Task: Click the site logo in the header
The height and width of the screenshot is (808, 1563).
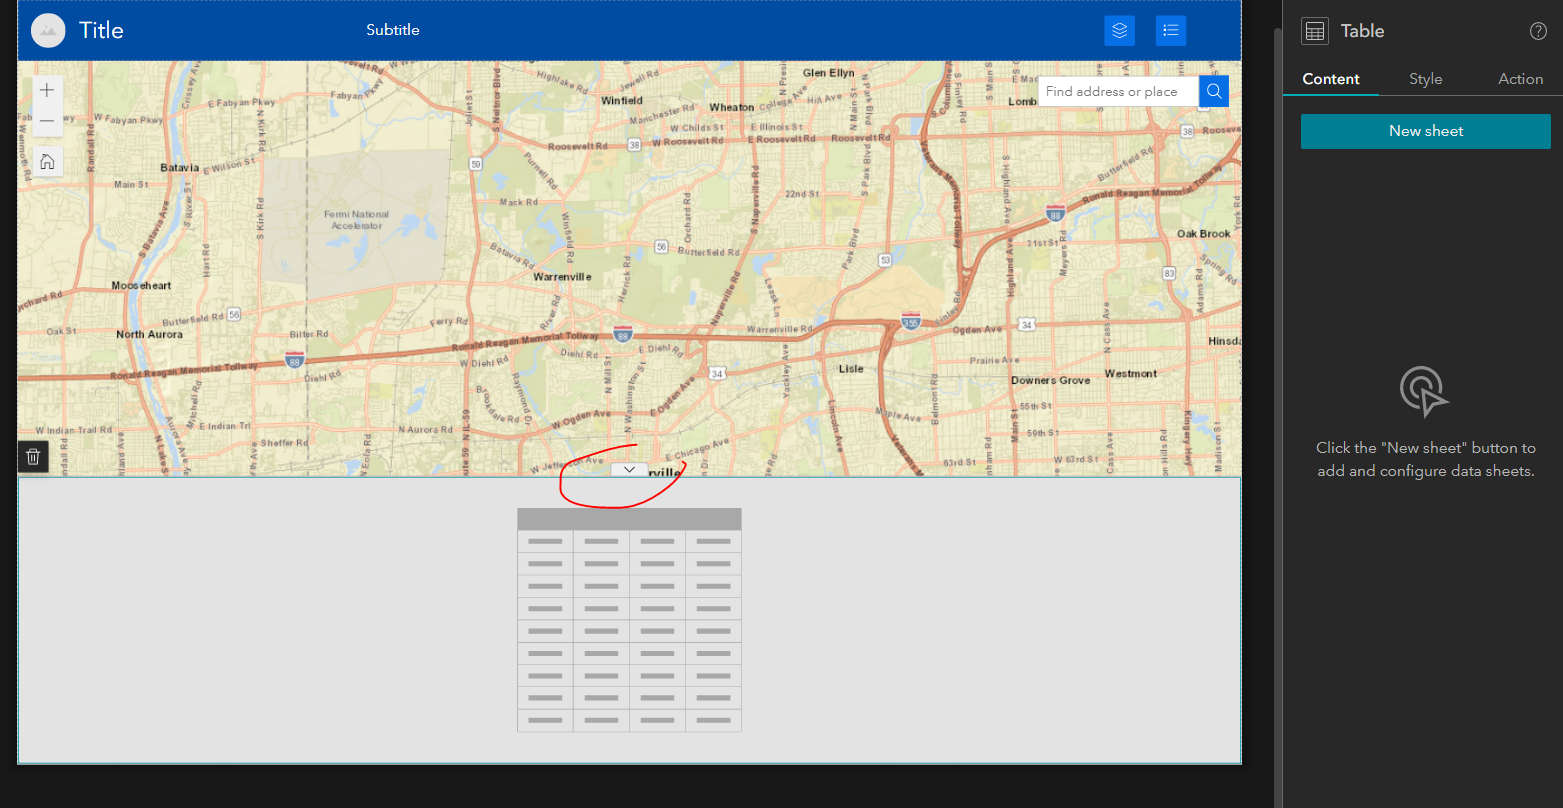Action: (47, 30)
